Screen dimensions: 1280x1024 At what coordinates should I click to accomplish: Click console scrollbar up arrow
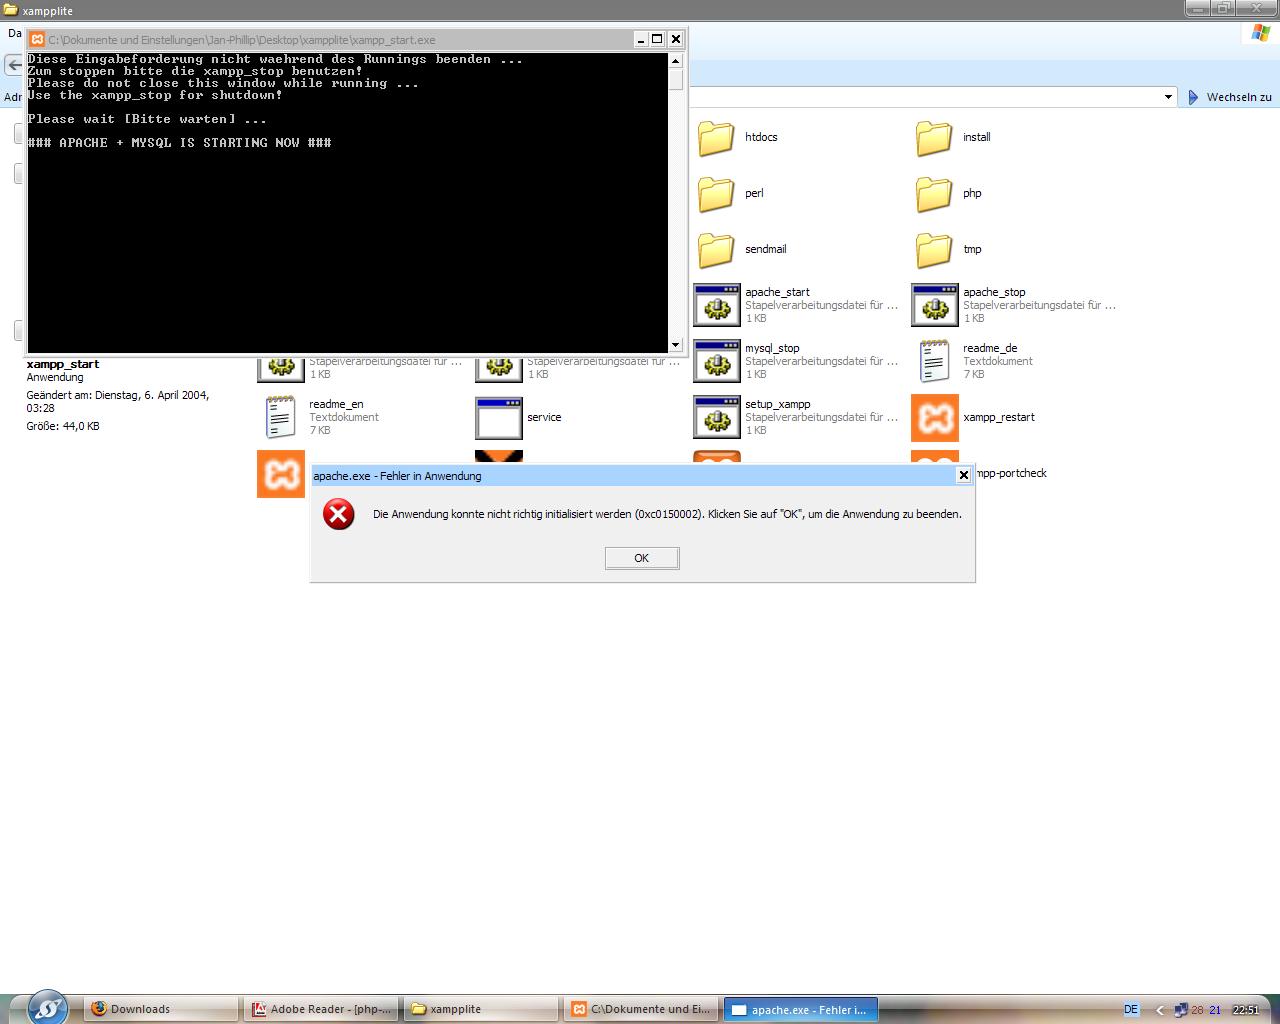(x=676, y=61)
